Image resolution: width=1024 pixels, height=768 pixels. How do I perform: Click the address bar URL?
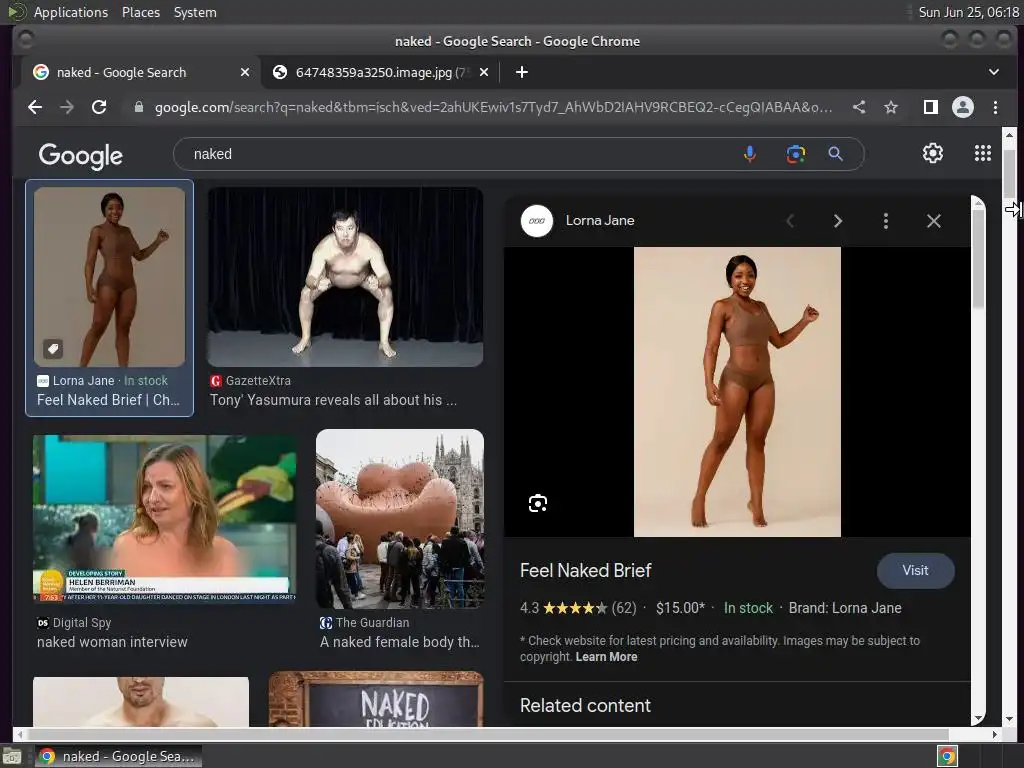(493, 107)
